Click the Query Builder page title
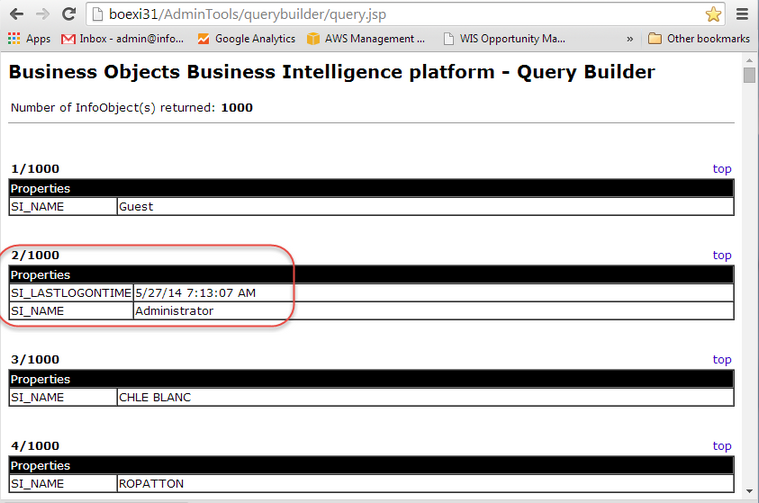Image resolution: width=759 pixels, height=503 pixels. pyautogui.click(x=332, y=72)
